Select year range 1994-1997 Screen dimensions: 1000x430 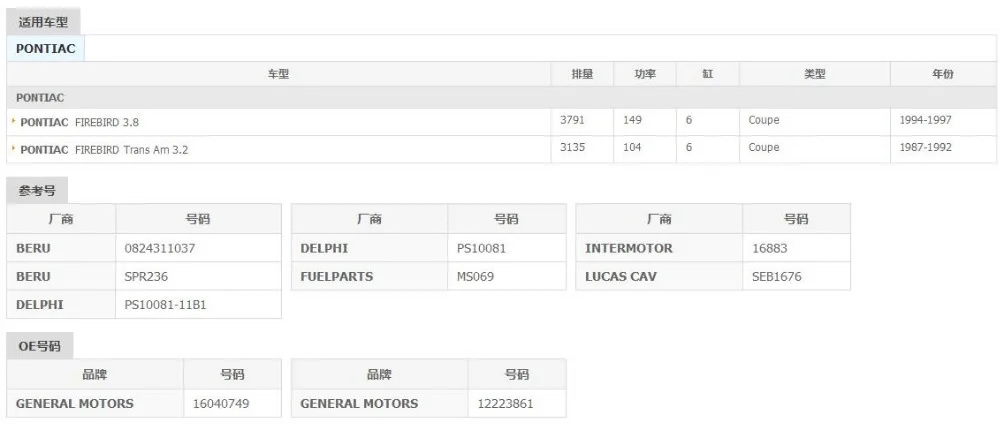pyautogui.click(x=925, y=120)
